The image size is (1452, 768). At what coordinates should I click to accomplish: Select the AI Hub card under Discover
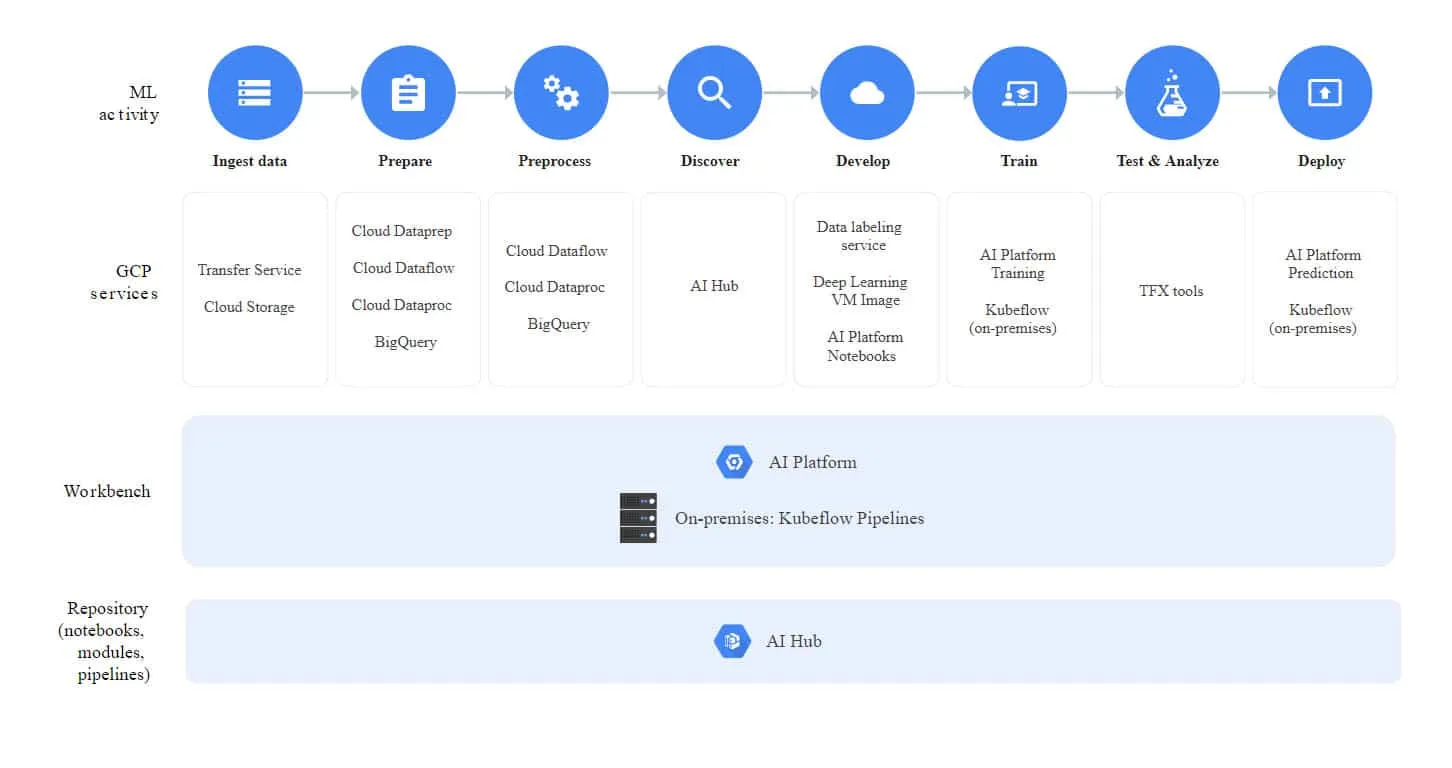712,285
